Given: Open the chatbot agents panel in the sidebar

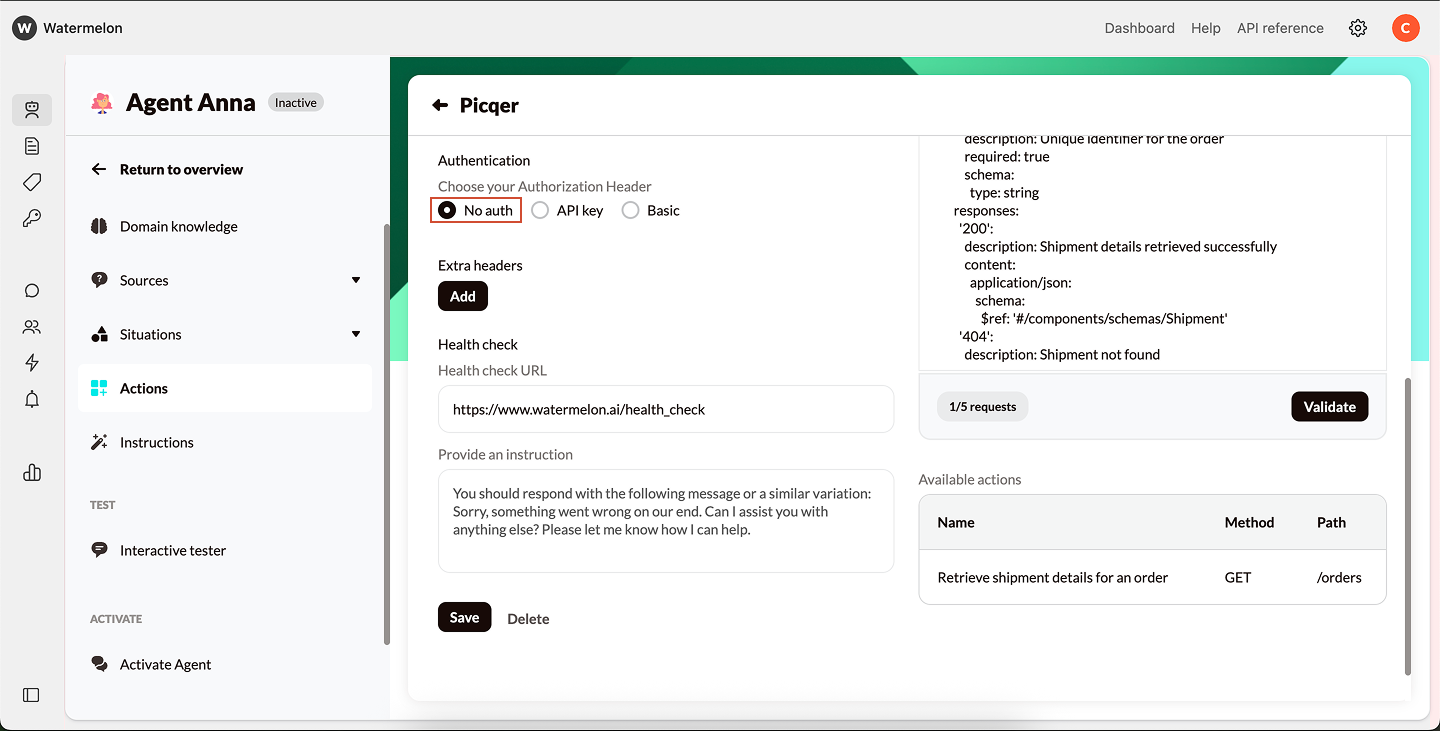Looking at the screenshot, I should click(x=32, y=110).
